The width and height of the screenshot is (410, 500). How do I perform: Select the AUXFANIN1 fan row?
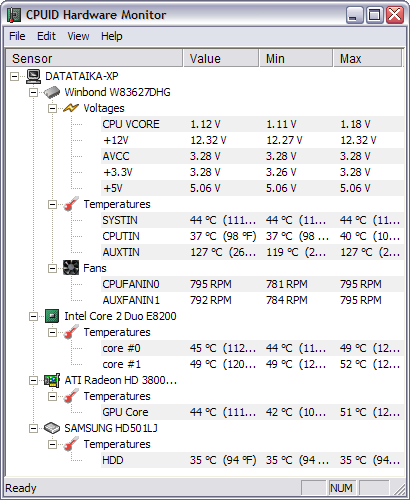point(252,300)
